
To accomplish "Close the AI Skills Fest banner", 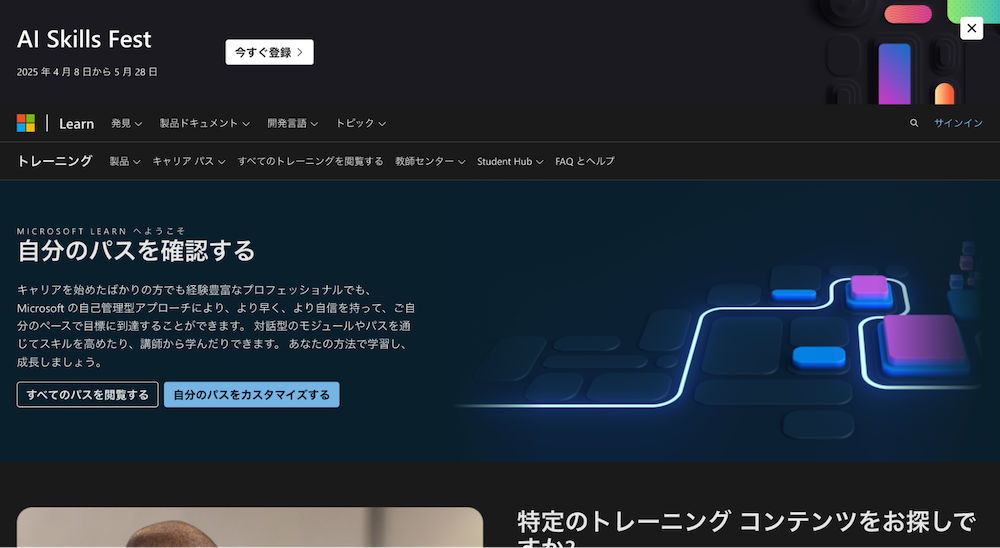I will pos(971,28).
